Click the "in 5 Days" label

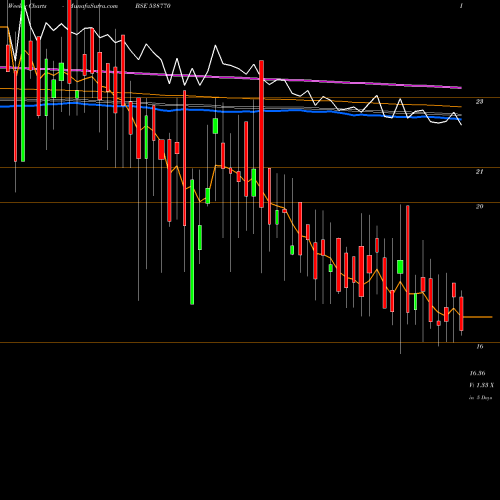point(480,398)
